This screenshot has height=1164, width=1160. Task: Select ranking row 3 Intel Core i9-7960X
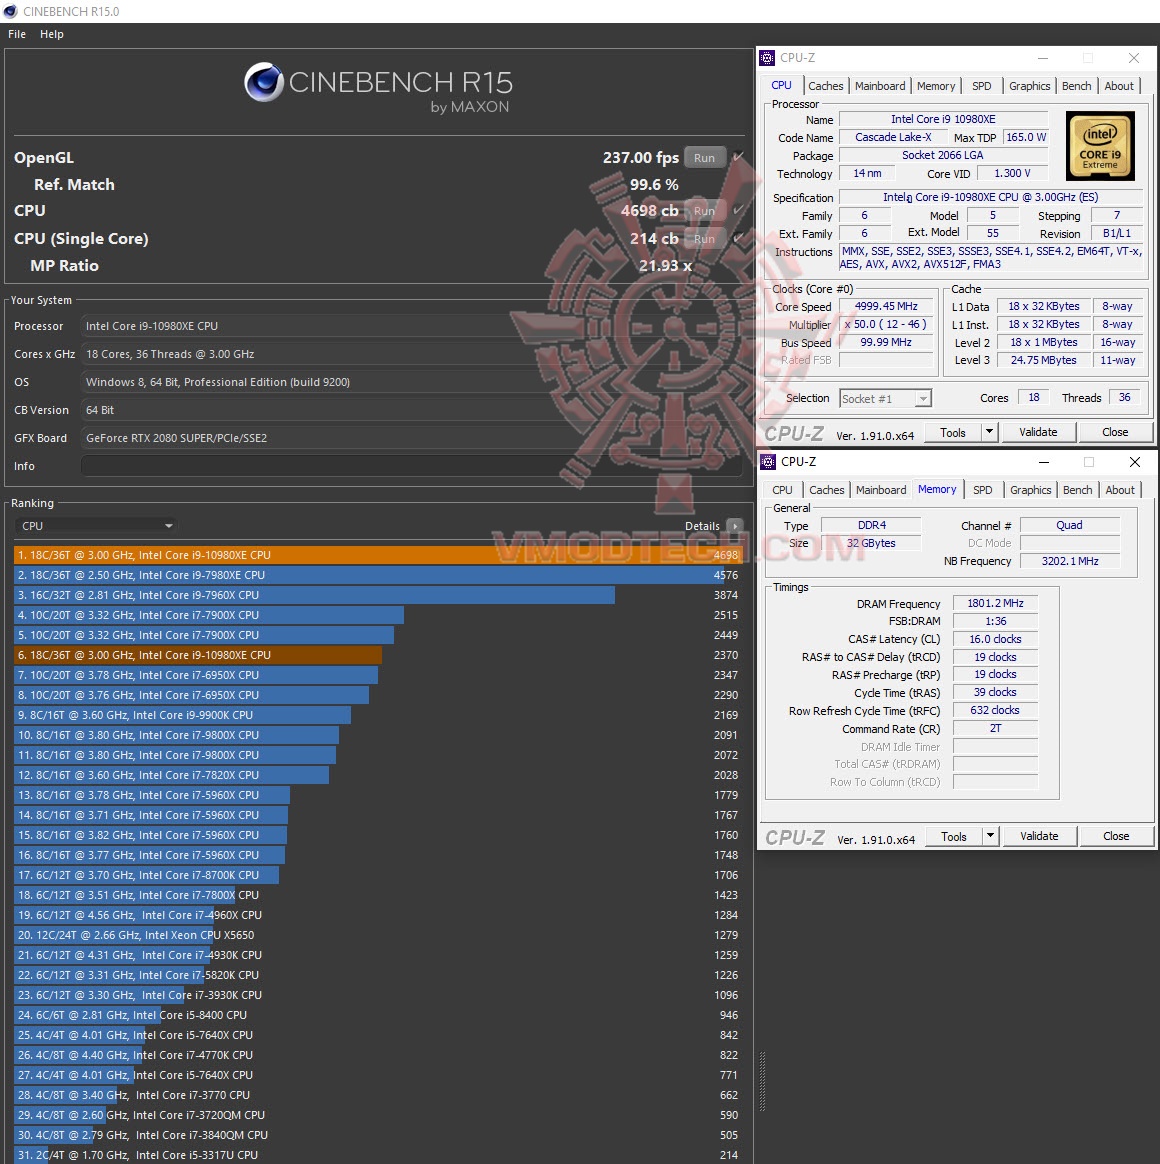377,595
